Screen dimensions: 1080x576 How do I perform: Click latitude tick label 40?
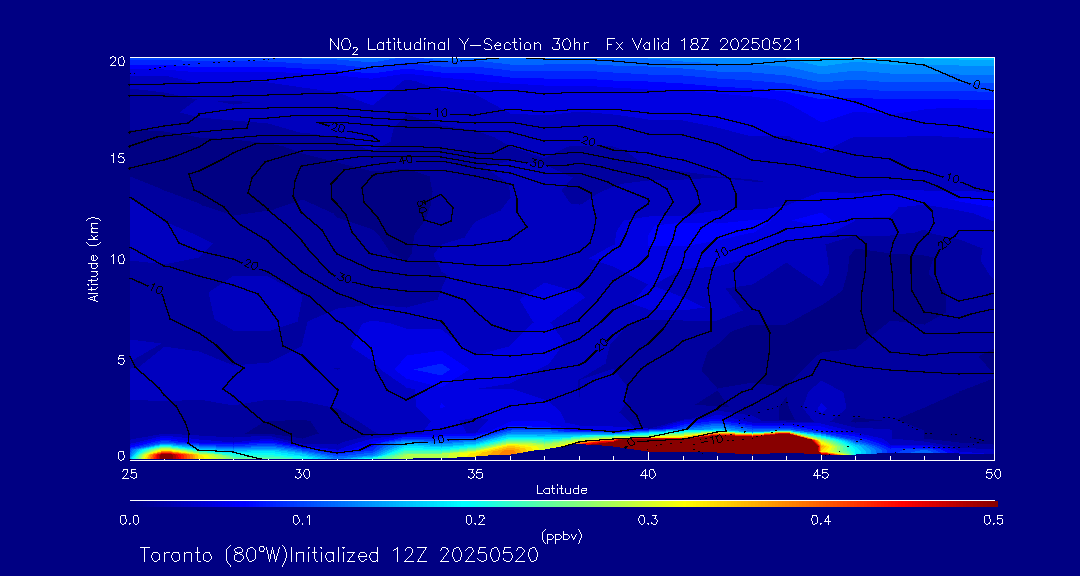coord(647,474)
